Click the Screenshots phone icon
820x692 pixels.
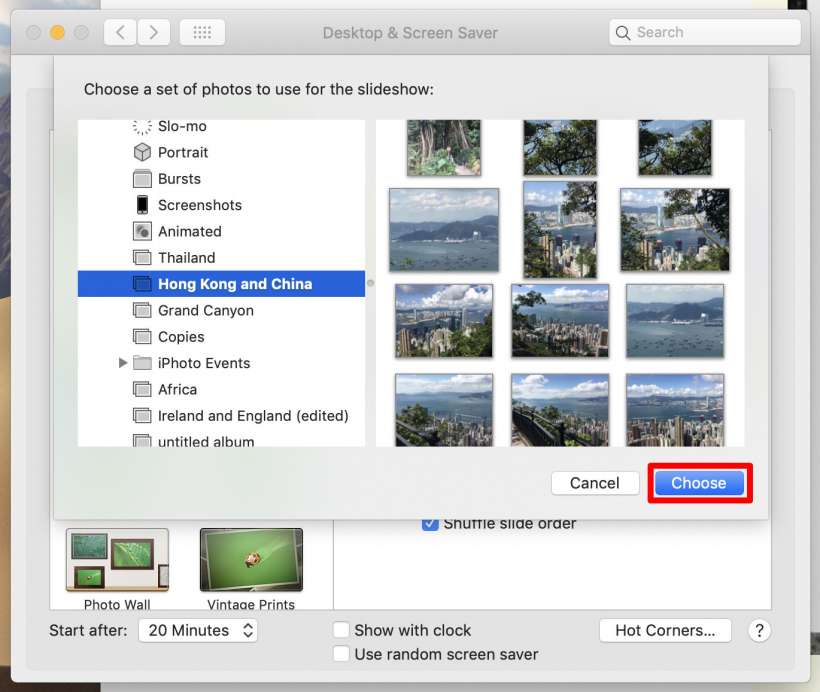coord(142,205)
